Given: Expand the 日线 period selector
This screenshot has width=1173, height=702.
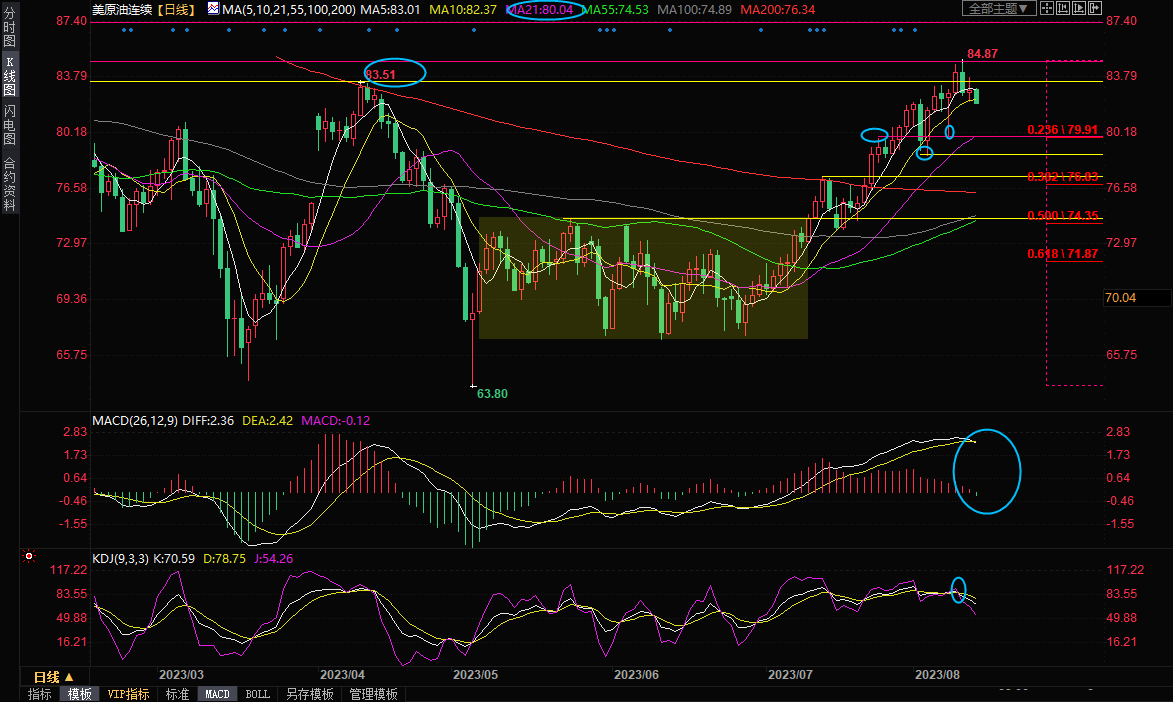Looking at the screenshot, I should pyautogui.click(x=54, y=677).
